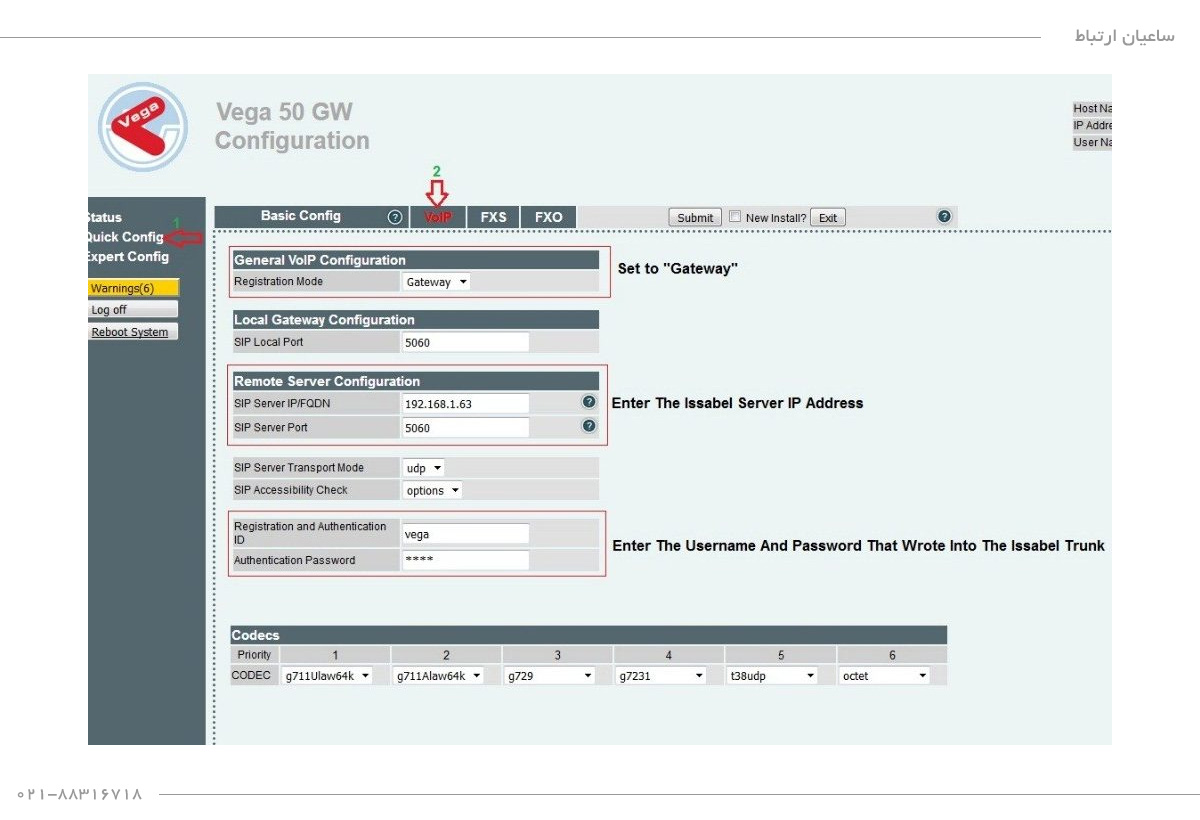Open priority 5 codec t38udp dropdown
This screenshot has height=820, width=1200.
pos(772,676)
